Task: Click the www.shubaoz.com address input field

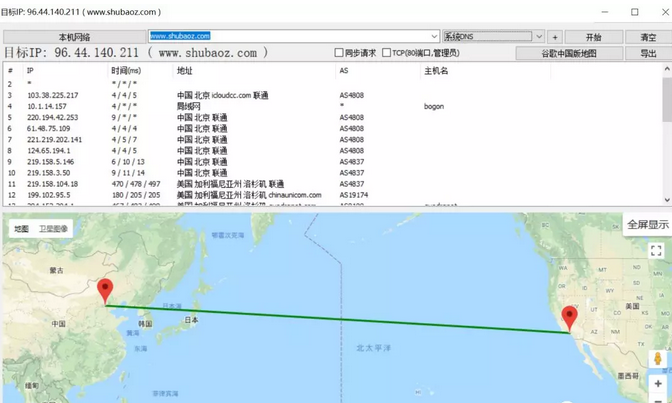Action: click(x=288, y=37)
